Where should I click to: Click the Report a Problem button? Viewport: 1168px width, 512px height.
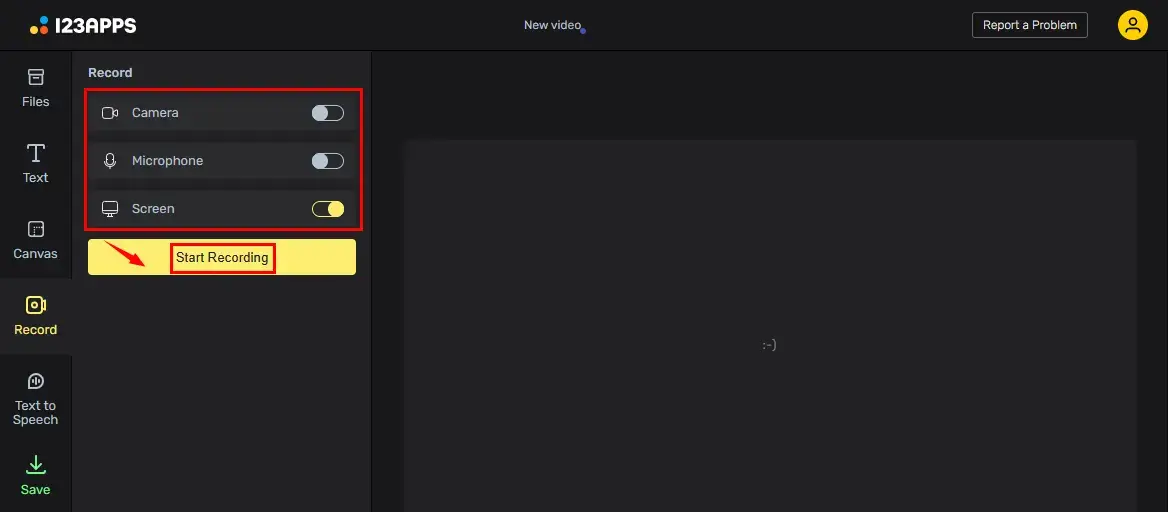pos(1029,25)
